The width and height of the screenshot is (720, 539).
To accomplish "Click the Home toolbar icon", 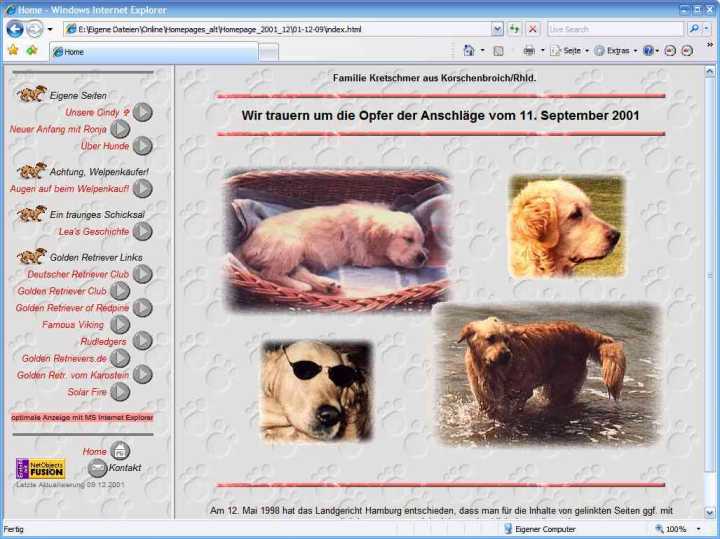I will [469, 50].
